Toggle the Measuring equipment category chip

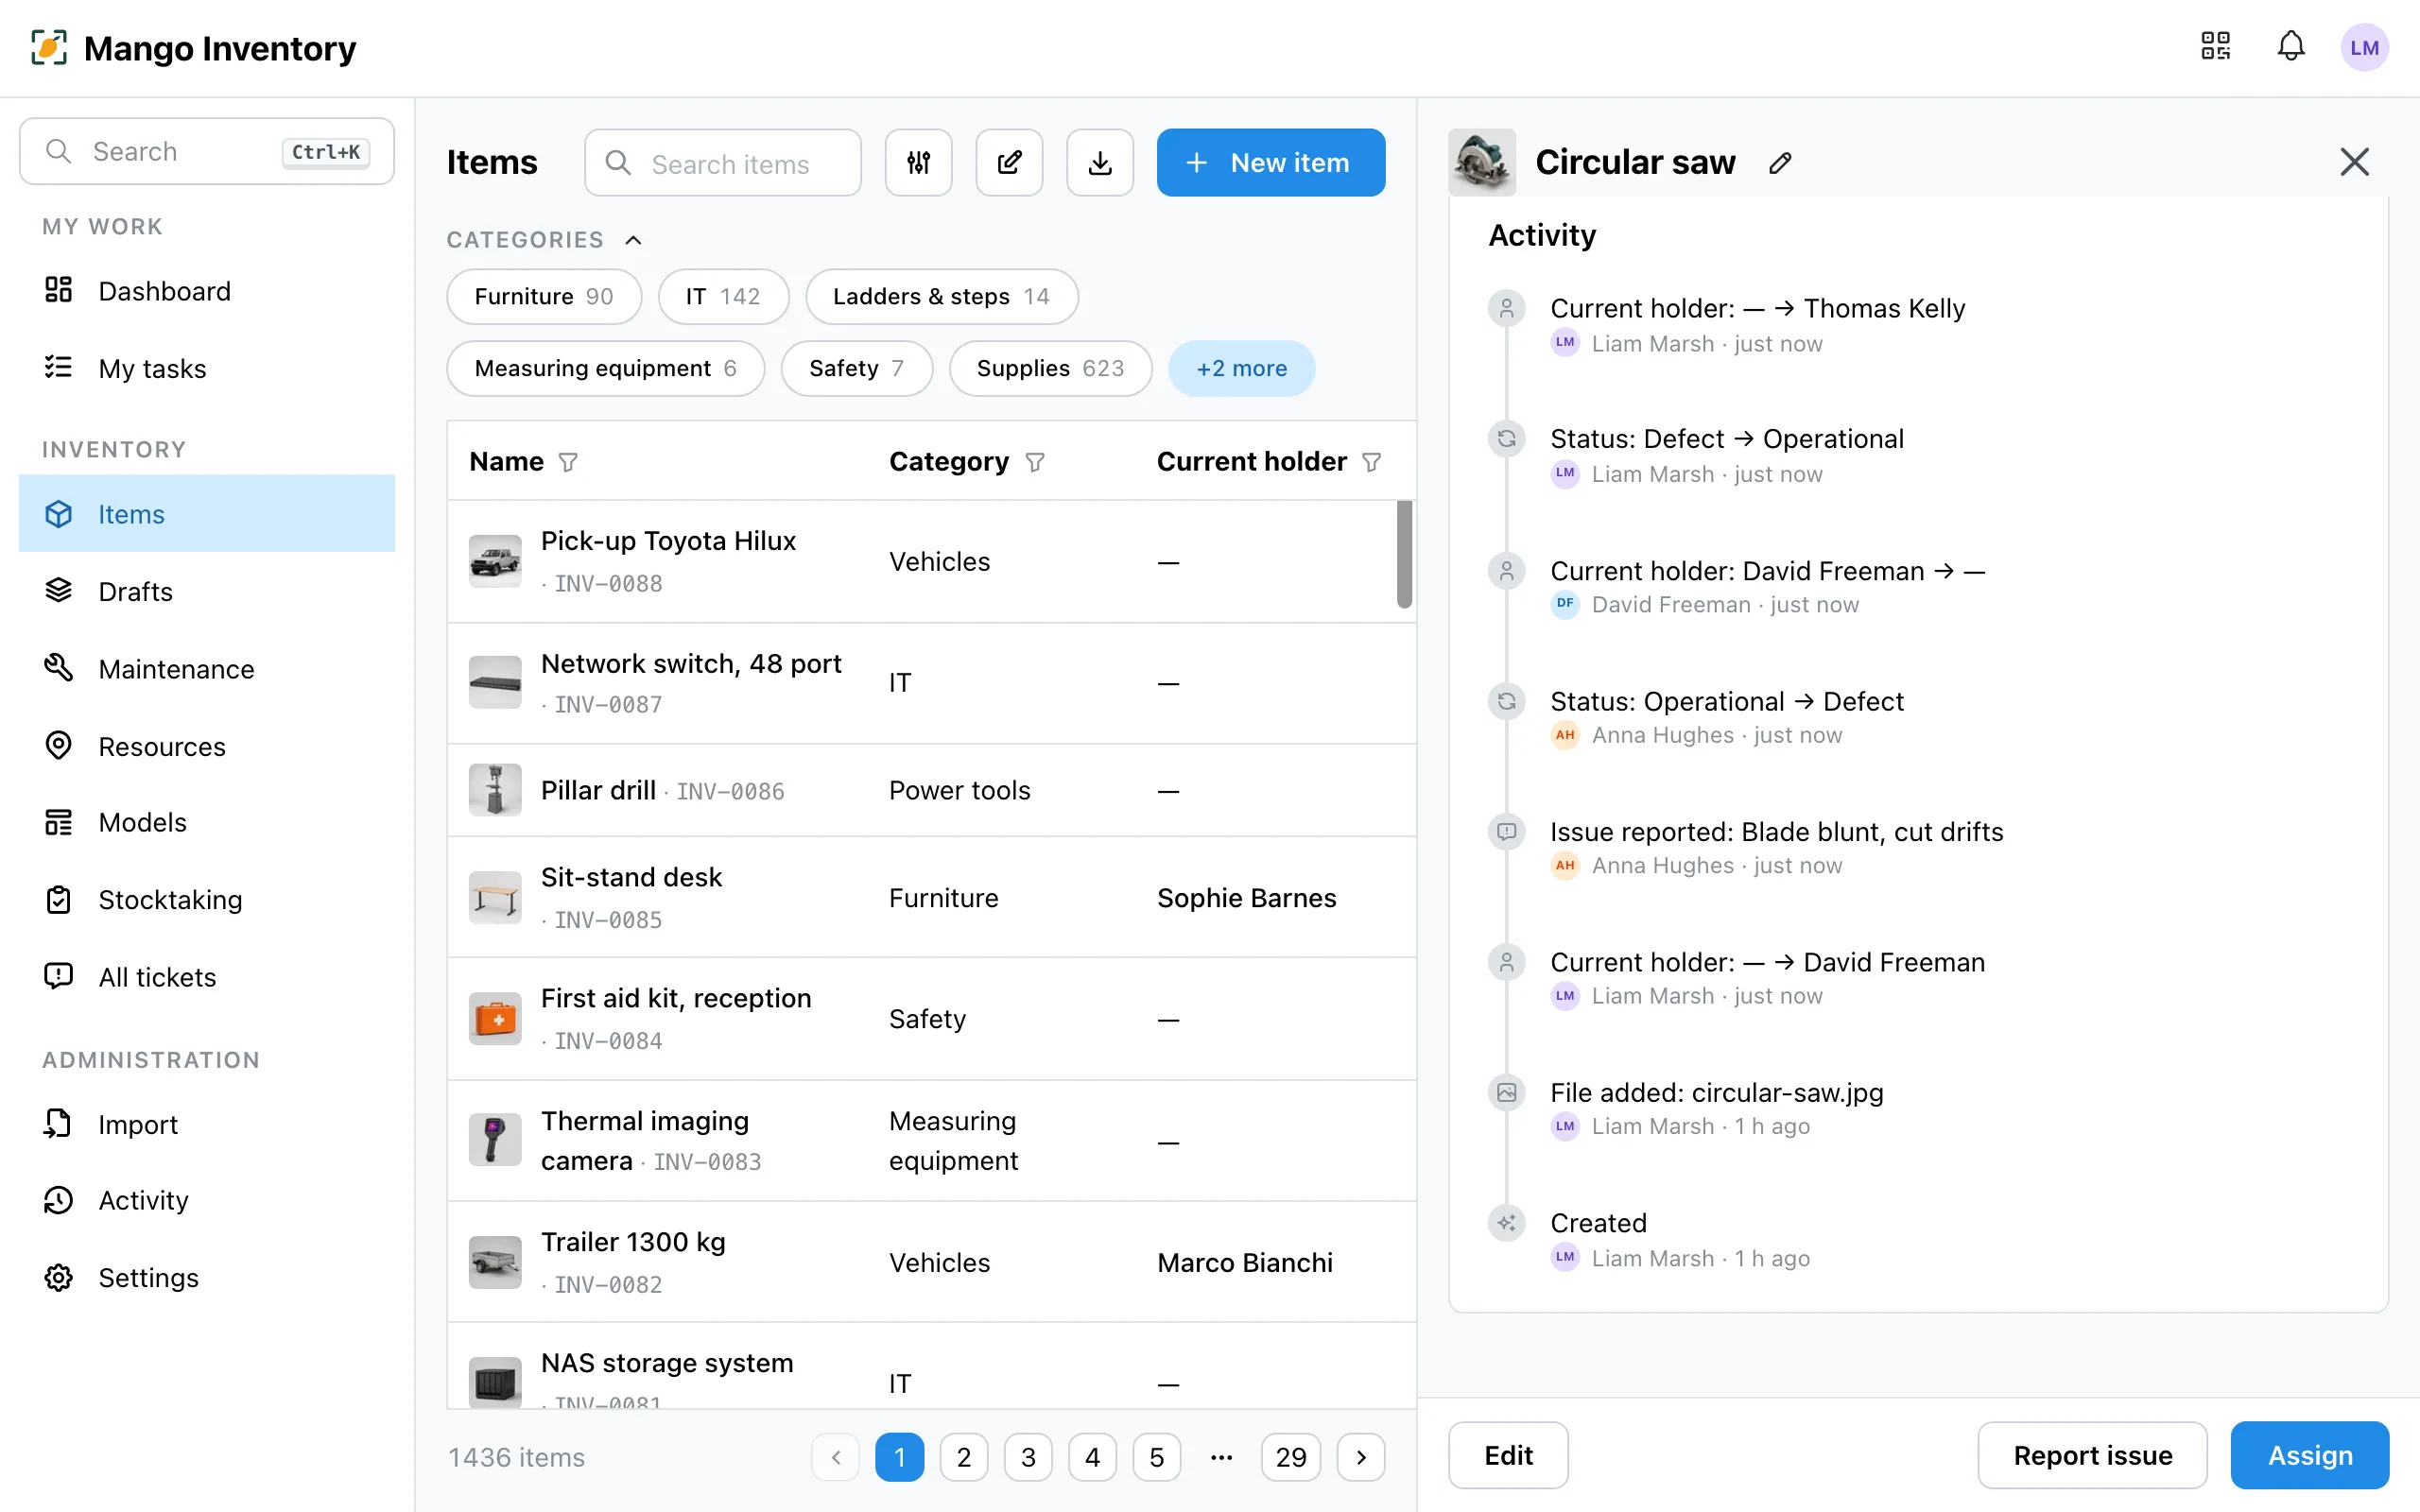click(605, 368)
